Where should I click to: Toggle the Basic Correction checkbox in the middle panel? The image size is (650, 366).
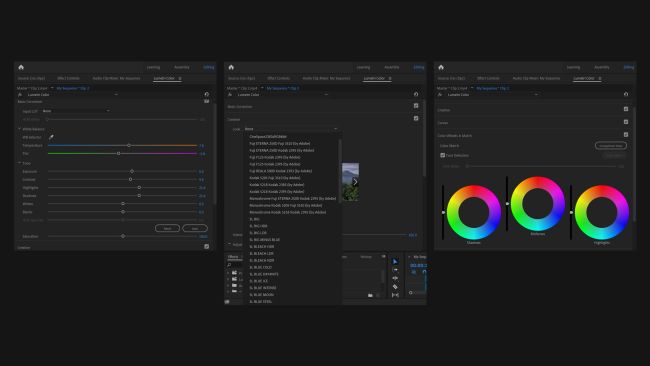click(x=416, y=106)
